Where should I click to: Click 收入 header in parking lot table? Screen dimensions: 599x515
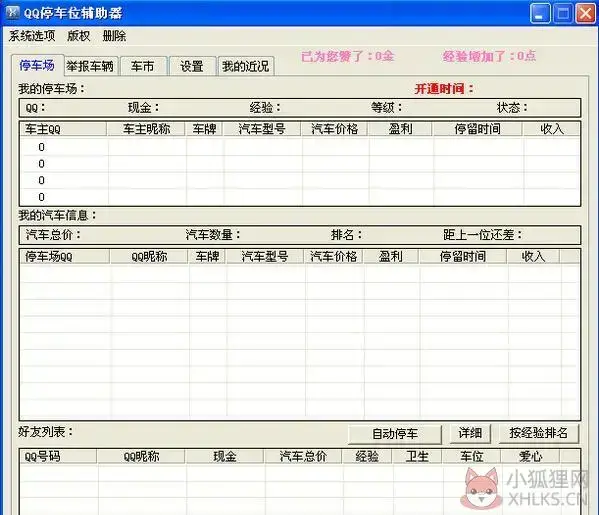click(551, 129)
